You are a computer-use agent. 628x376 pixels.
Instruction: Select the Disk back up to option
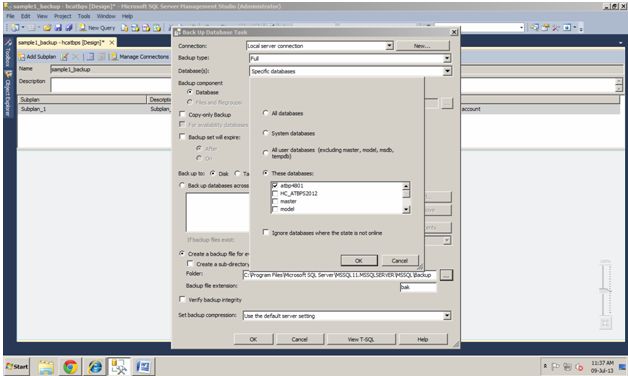click(213, 173)
